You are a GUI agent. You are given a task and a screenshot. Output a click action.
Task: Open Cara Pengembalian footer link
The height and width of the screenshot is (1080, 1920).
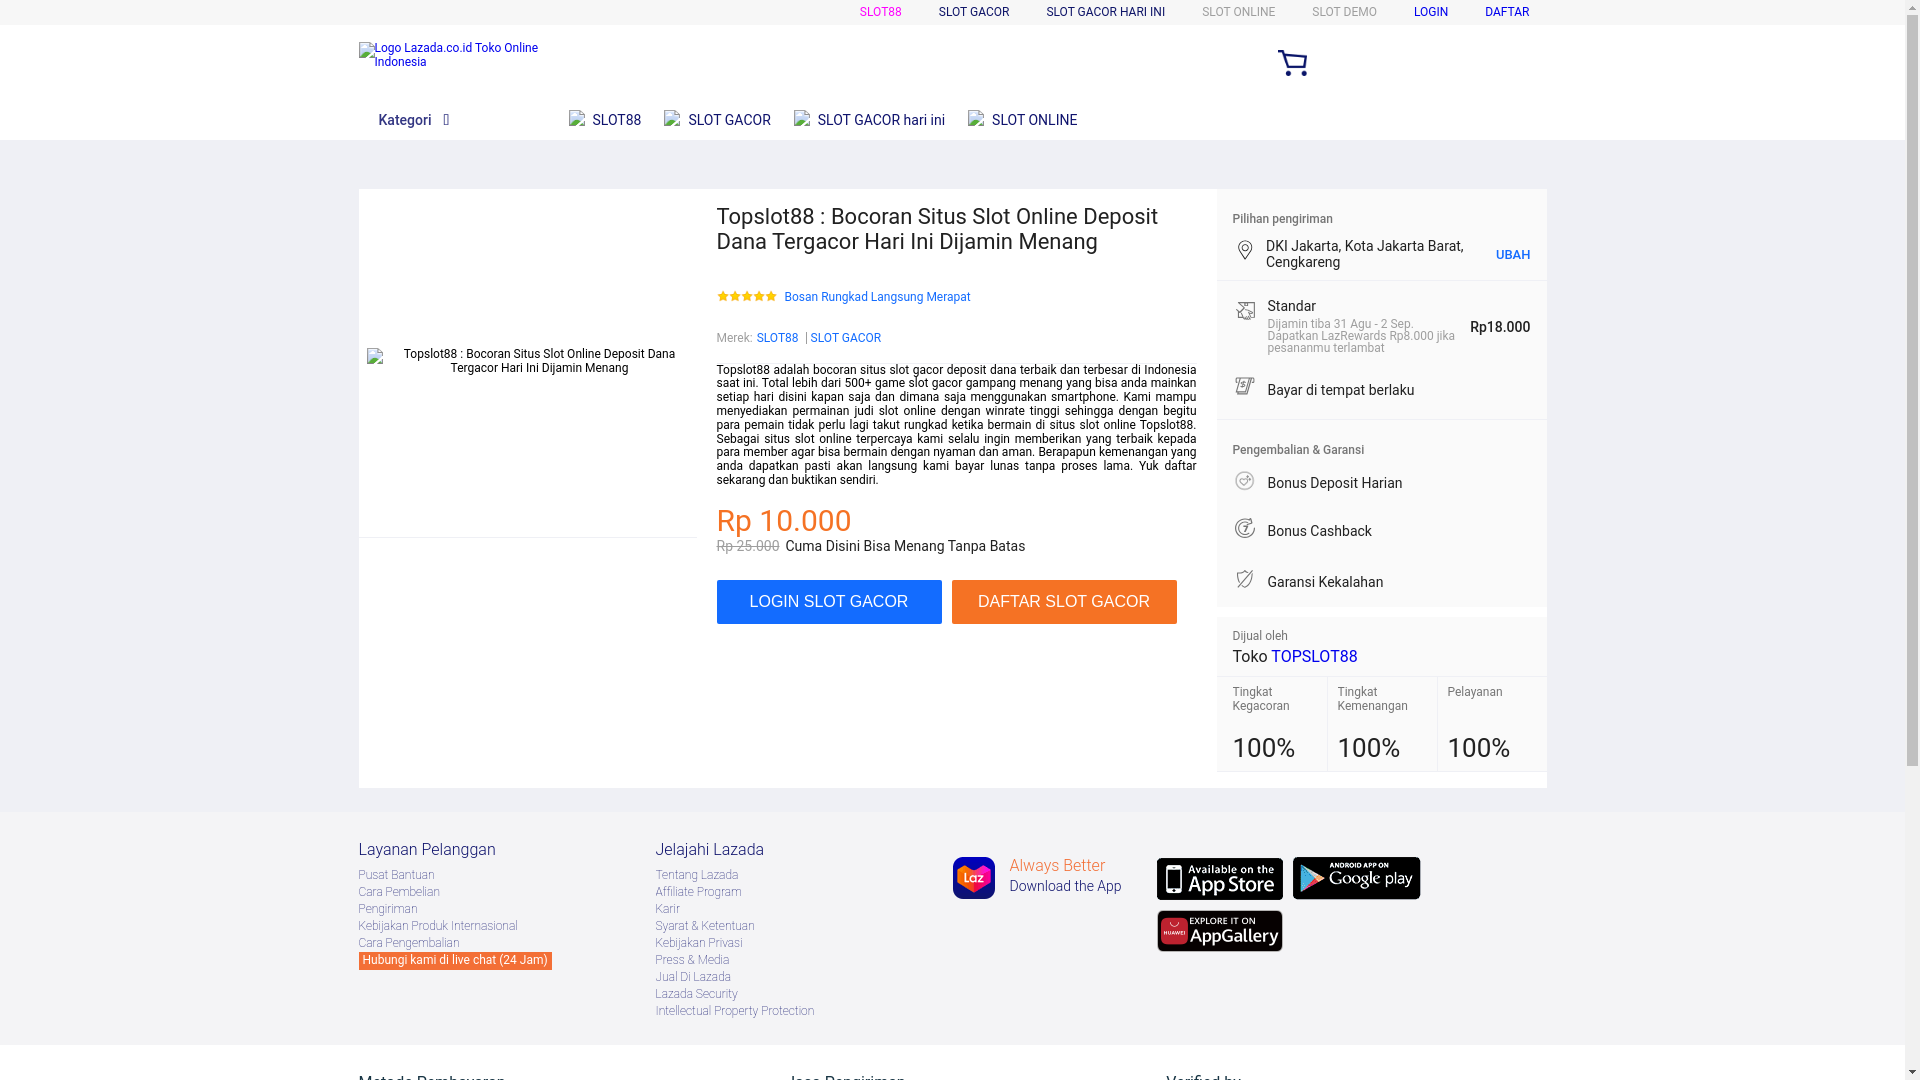pyautogui.click(x=408, y=943)
